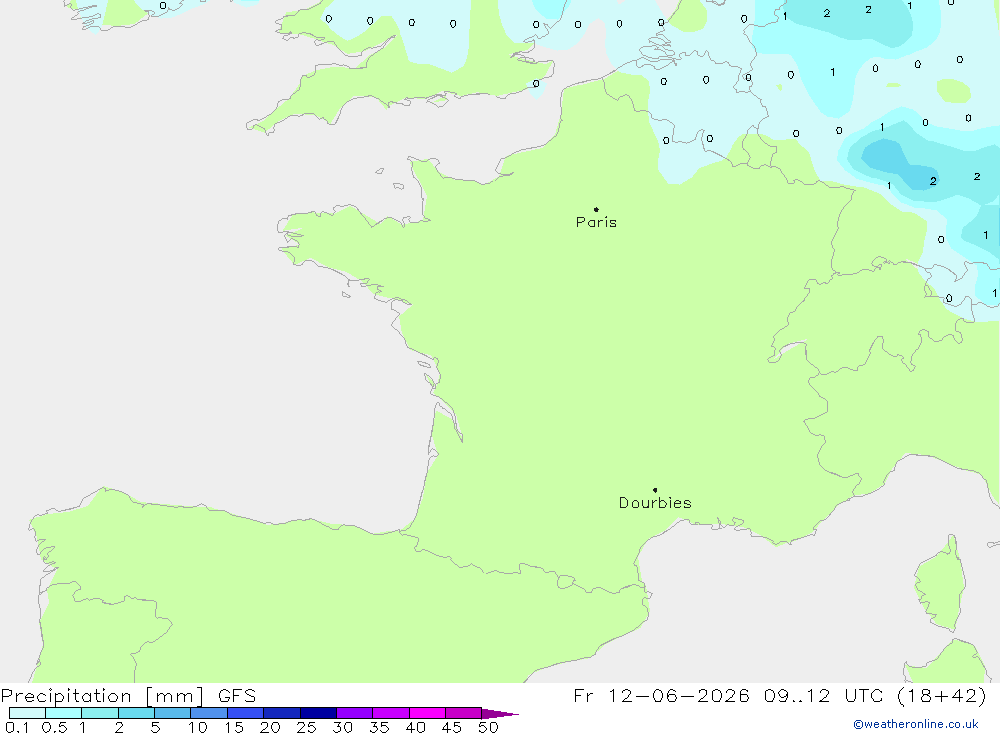Click the Dourbies location dot marker

click(x=655, y=490)
